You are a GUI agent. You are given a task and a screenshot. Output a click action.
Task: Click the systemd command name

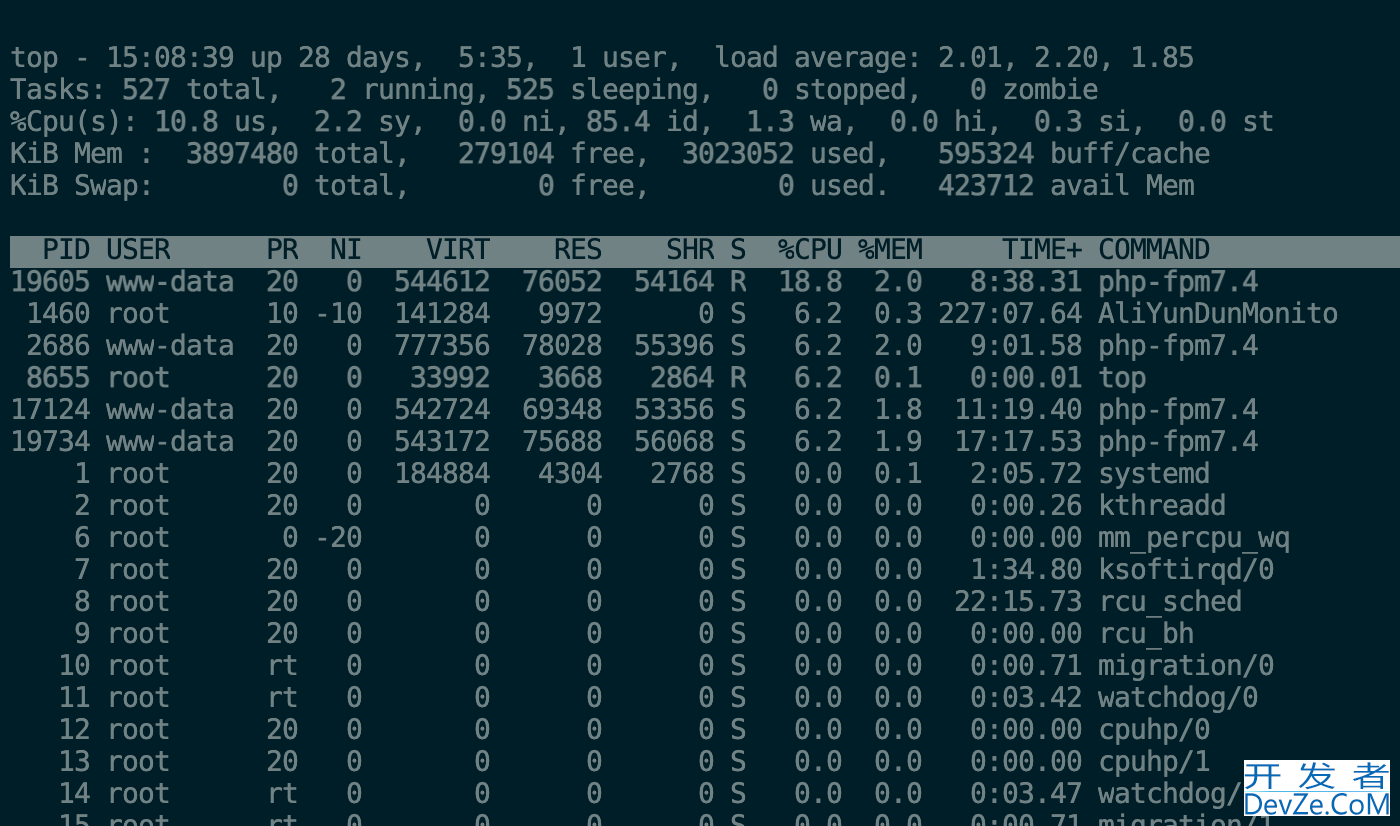click(x=1154, y=474)
